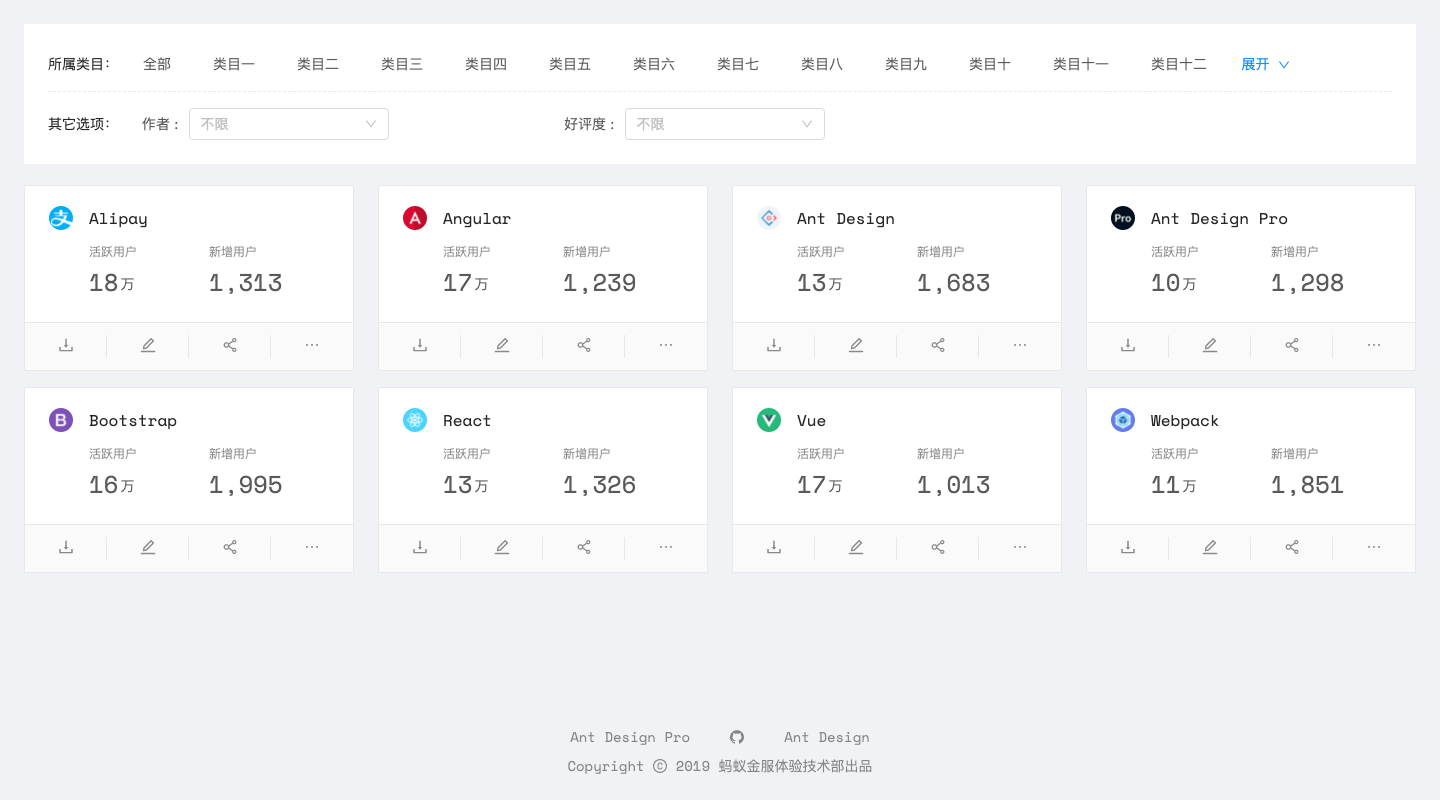Open the Ant Design footer link

point(827,737)
